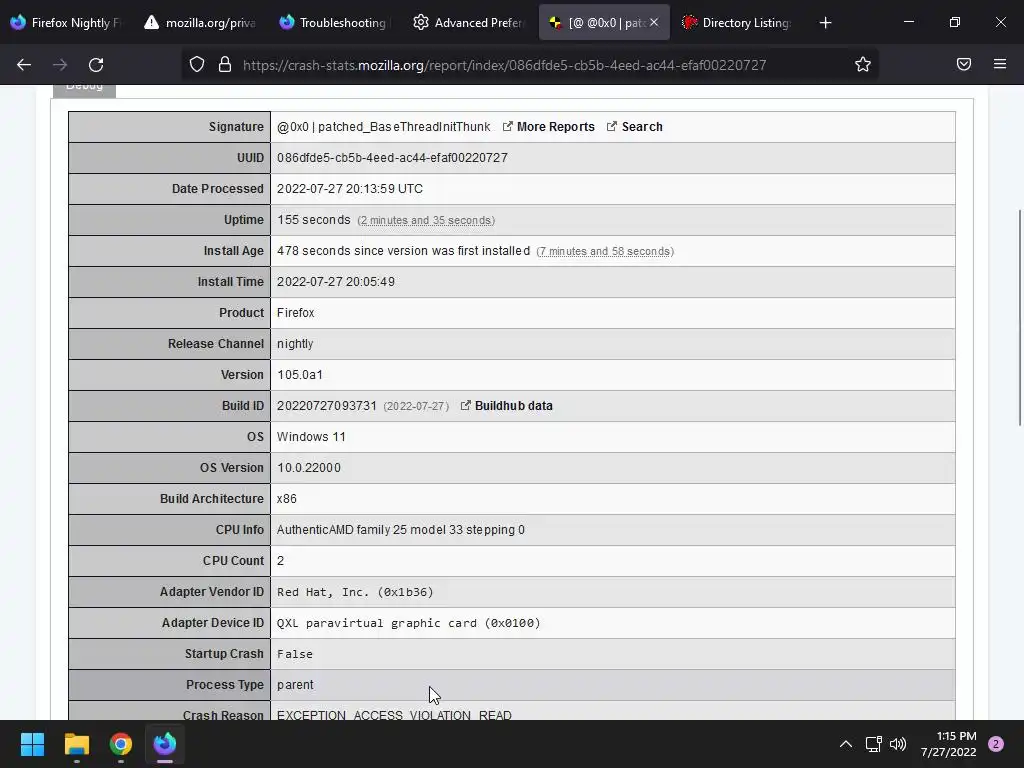Click Build Architecture 'x86' value
The image size is (1024, 768).
pos(287,499)
